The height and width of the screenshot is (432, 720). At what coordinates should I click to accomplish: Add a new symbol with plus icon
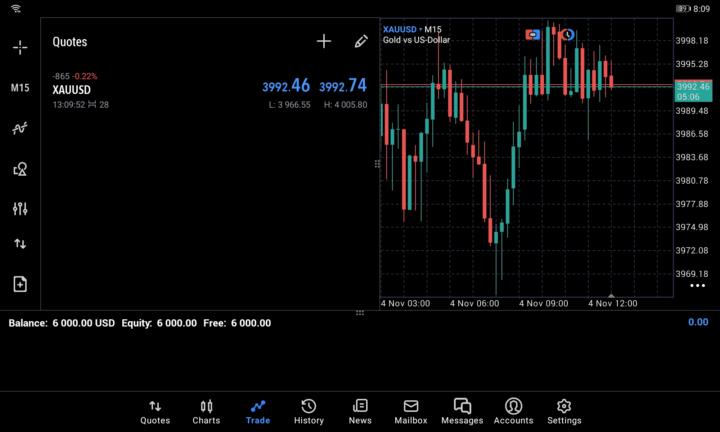[324, 41]
